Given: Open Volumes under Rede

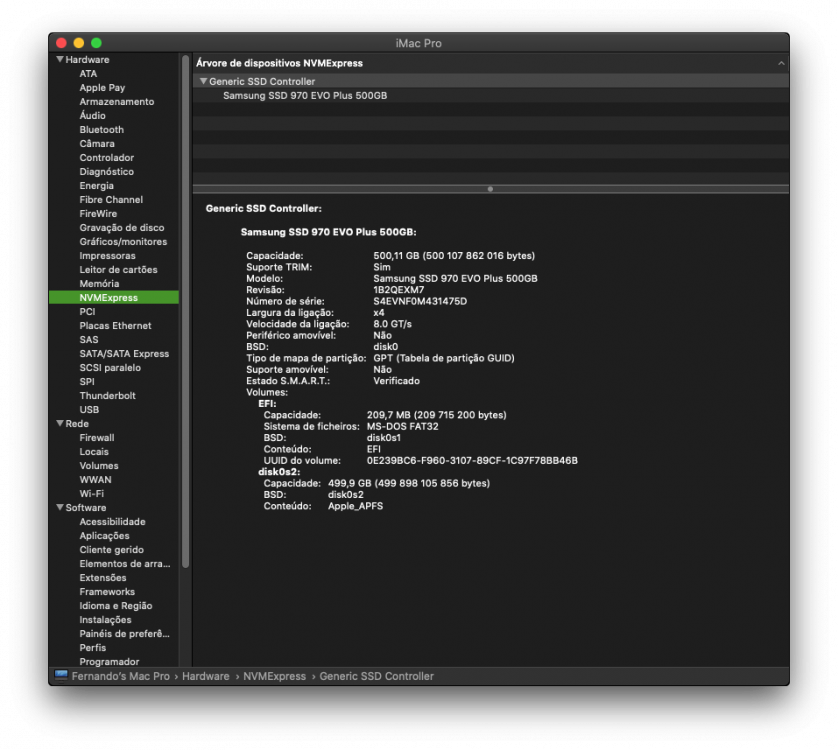Looking at the screenshot, I should click(x=99, y=466).
